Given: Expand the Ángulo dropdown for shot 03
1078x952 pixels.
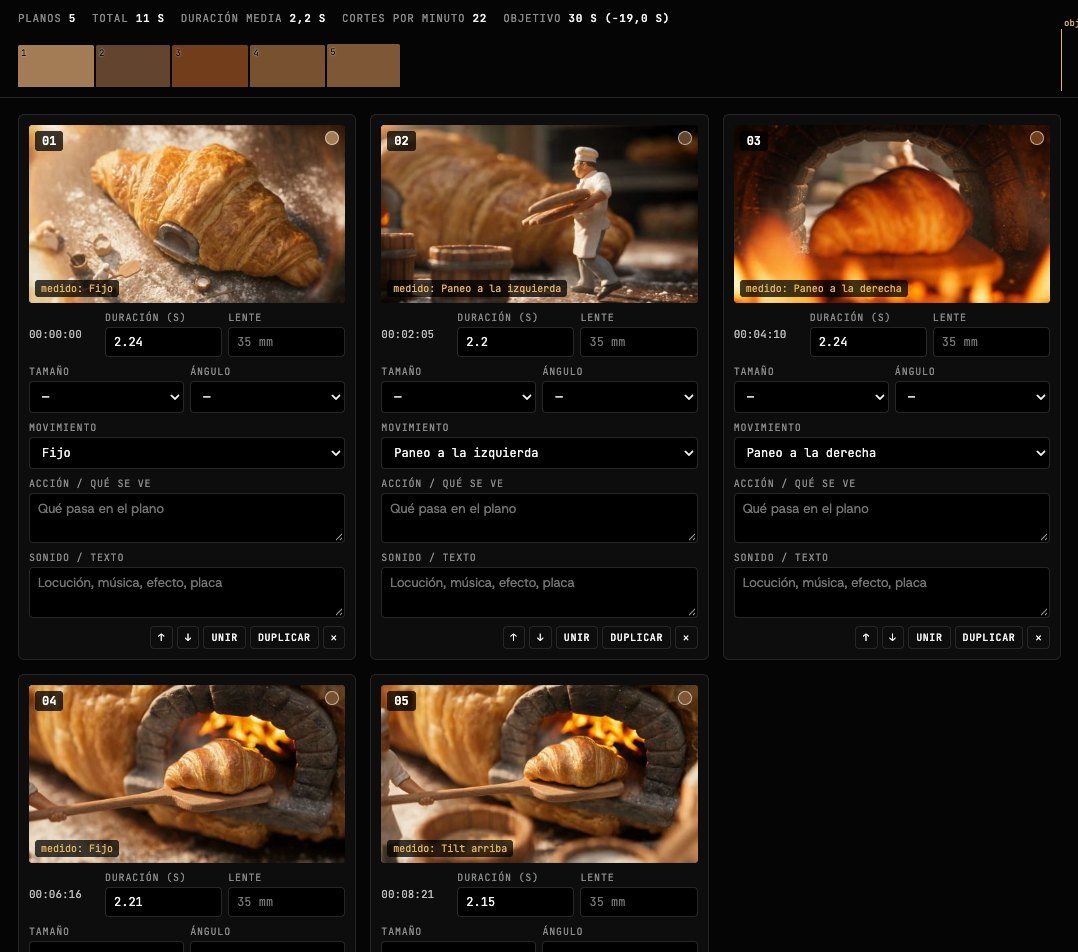Looking at the screenshot, I should [x=972, y=397].
